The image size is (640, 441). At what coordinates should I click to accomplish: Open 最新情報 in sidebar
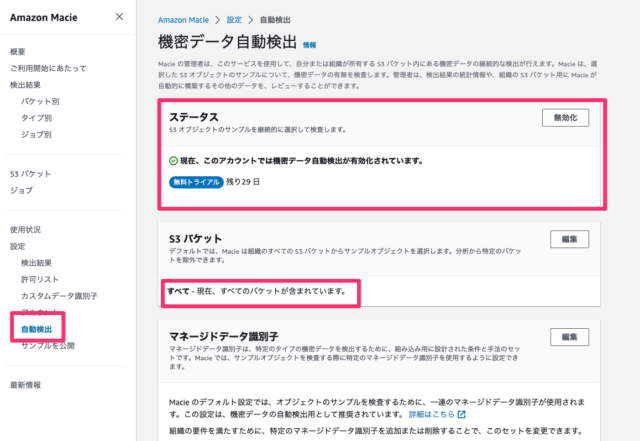25,385
